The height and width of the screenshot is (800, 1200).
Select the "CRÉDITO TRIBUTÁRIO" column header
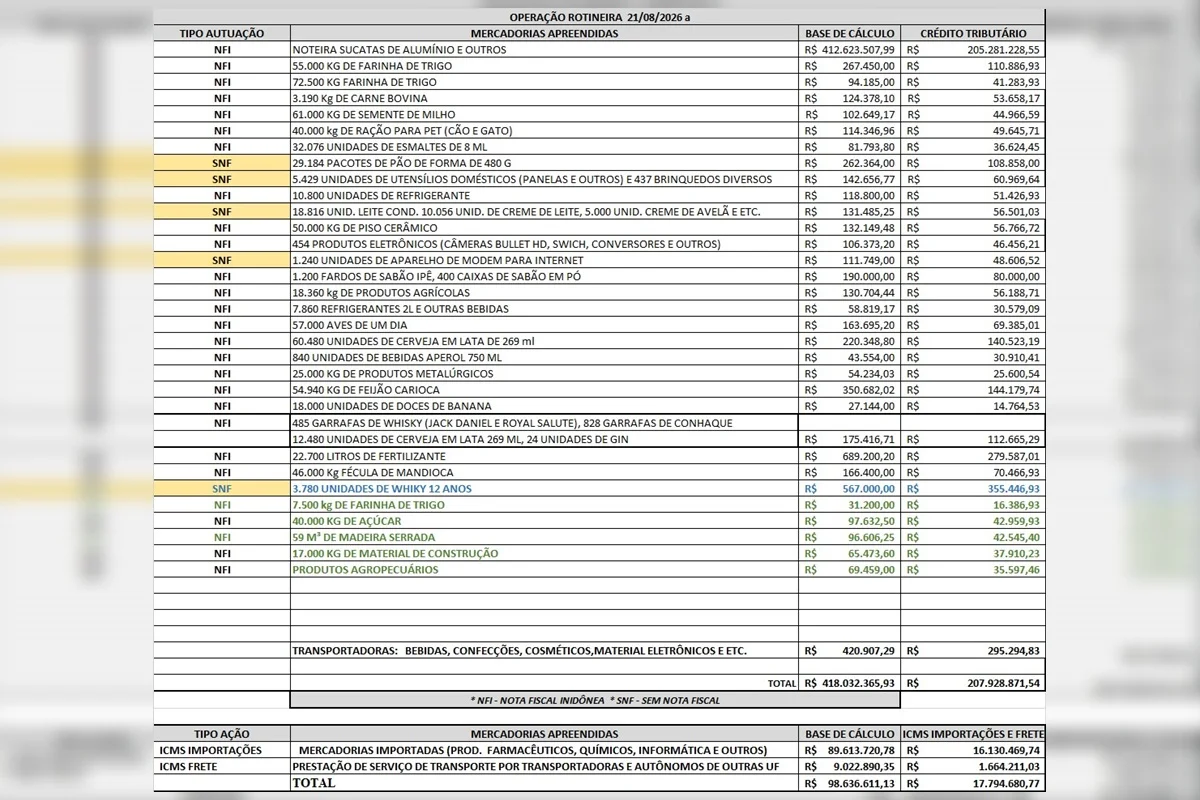click(x=972, y=33)
